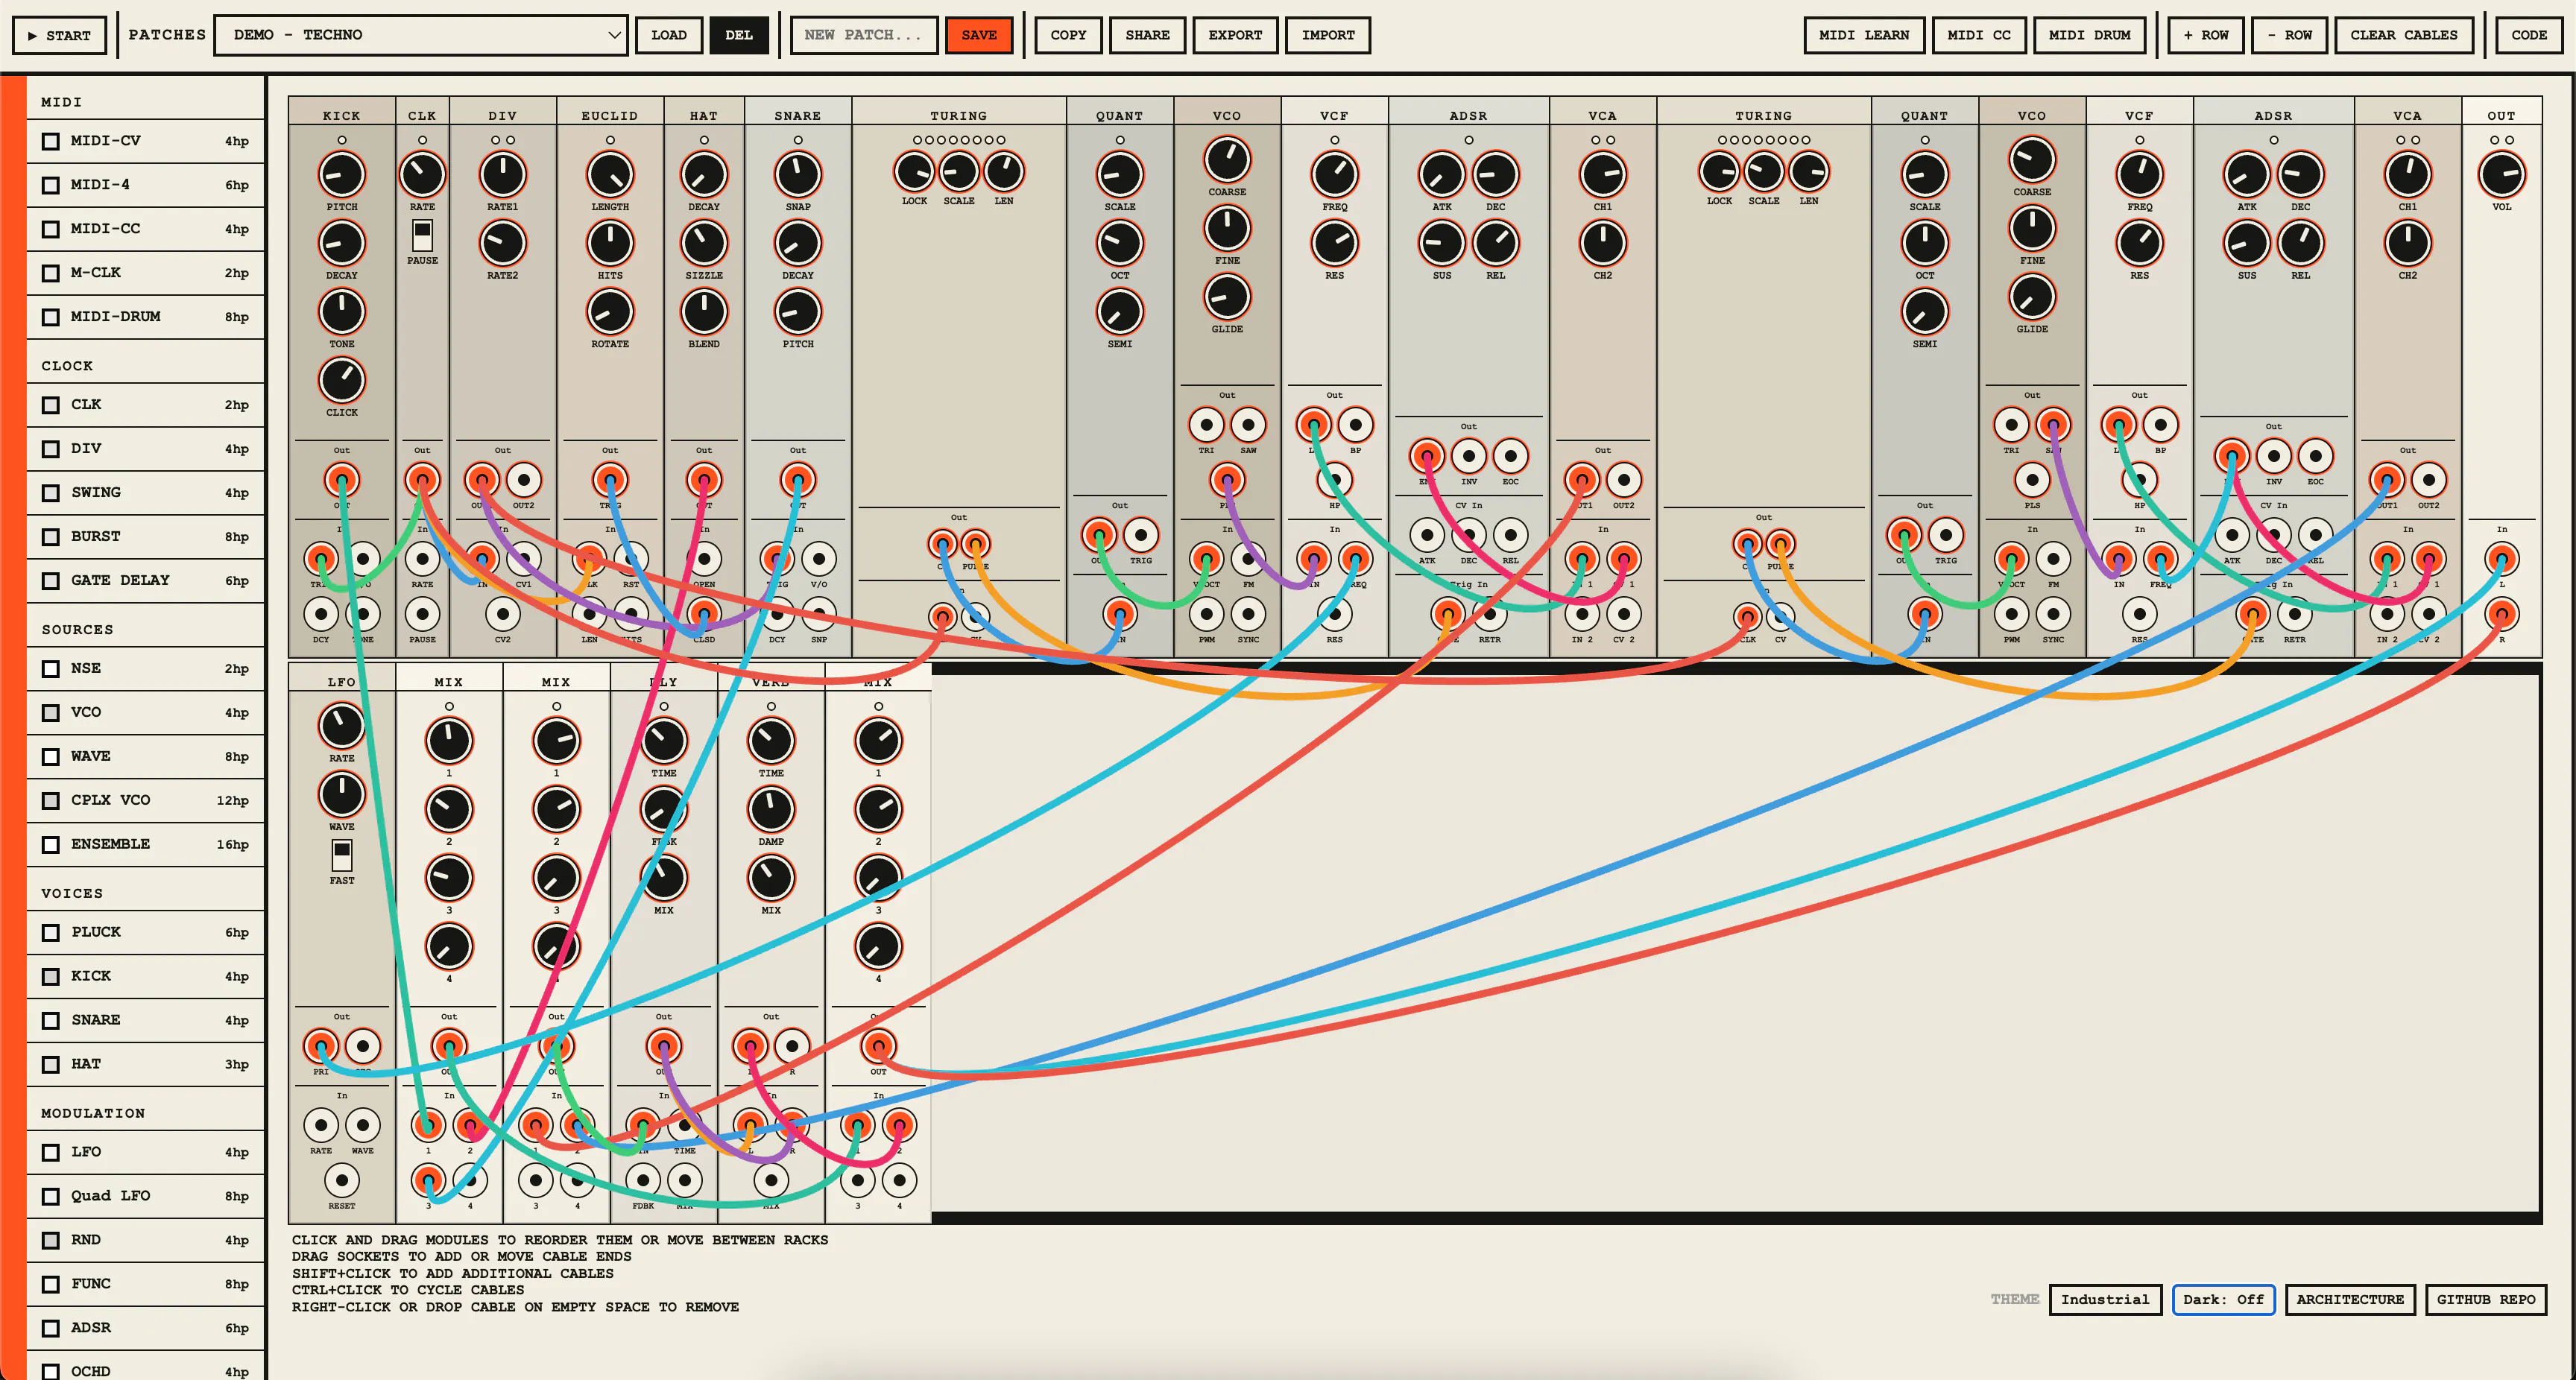
Task: Click the KICK module DECAY knob
Action: point(342,243)
